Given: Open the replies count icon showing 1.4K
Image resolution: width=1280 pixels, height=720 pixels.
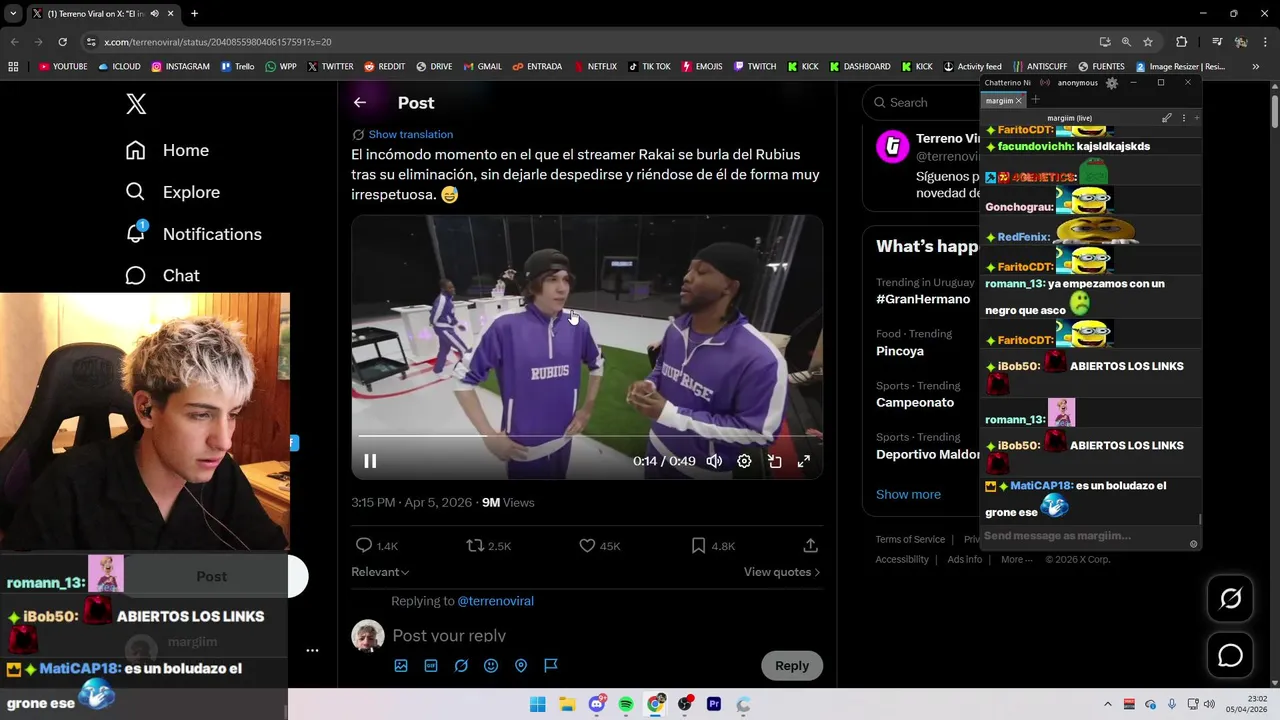Looking at the screenshot, I should click(364, 545).
